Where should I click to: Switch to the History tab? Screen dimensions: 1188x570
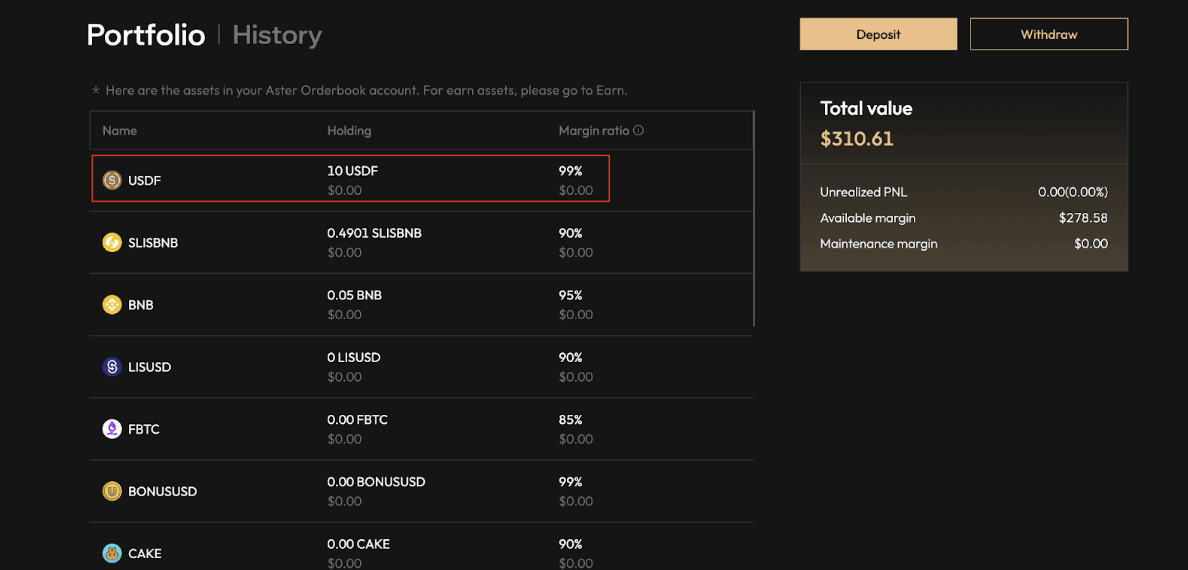(x=277, y=35)
